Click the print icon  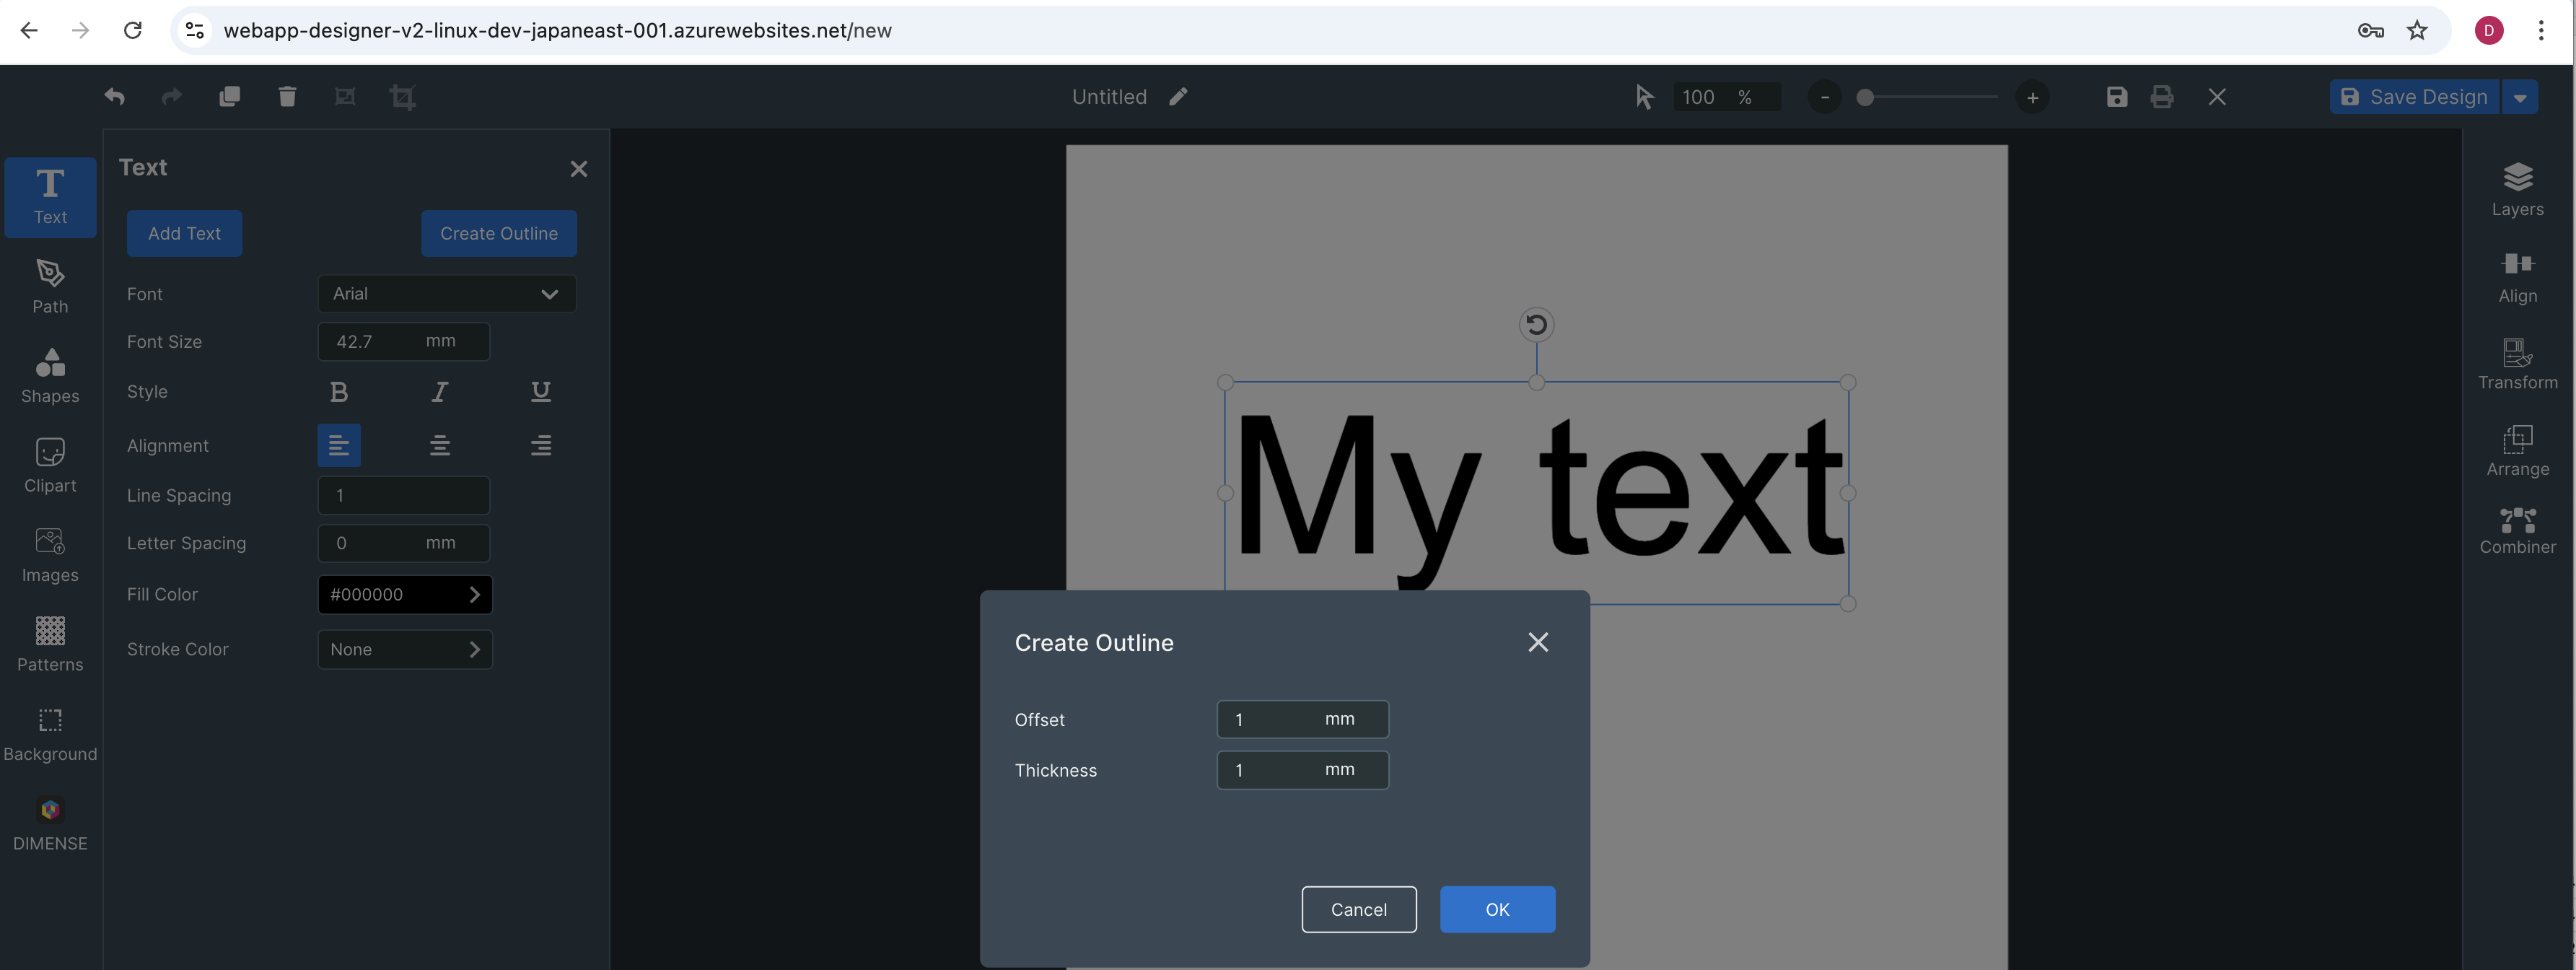2161,97
